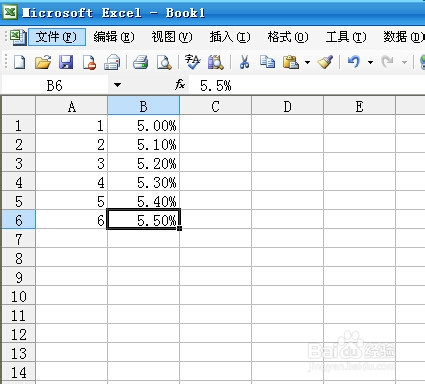
Task: Click cell A5 containing 5
Action: pos(72,201)
